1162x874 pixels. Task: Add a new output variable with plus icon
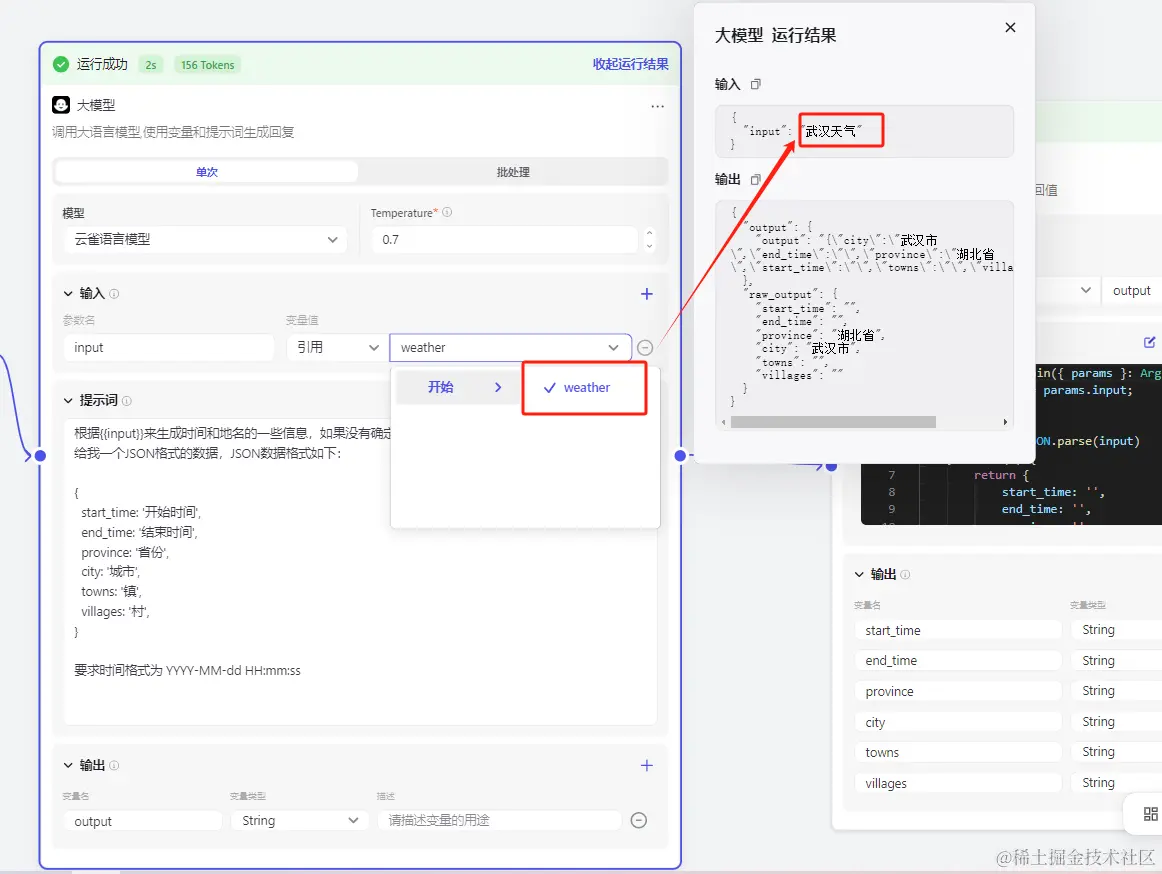click(646, 765)
